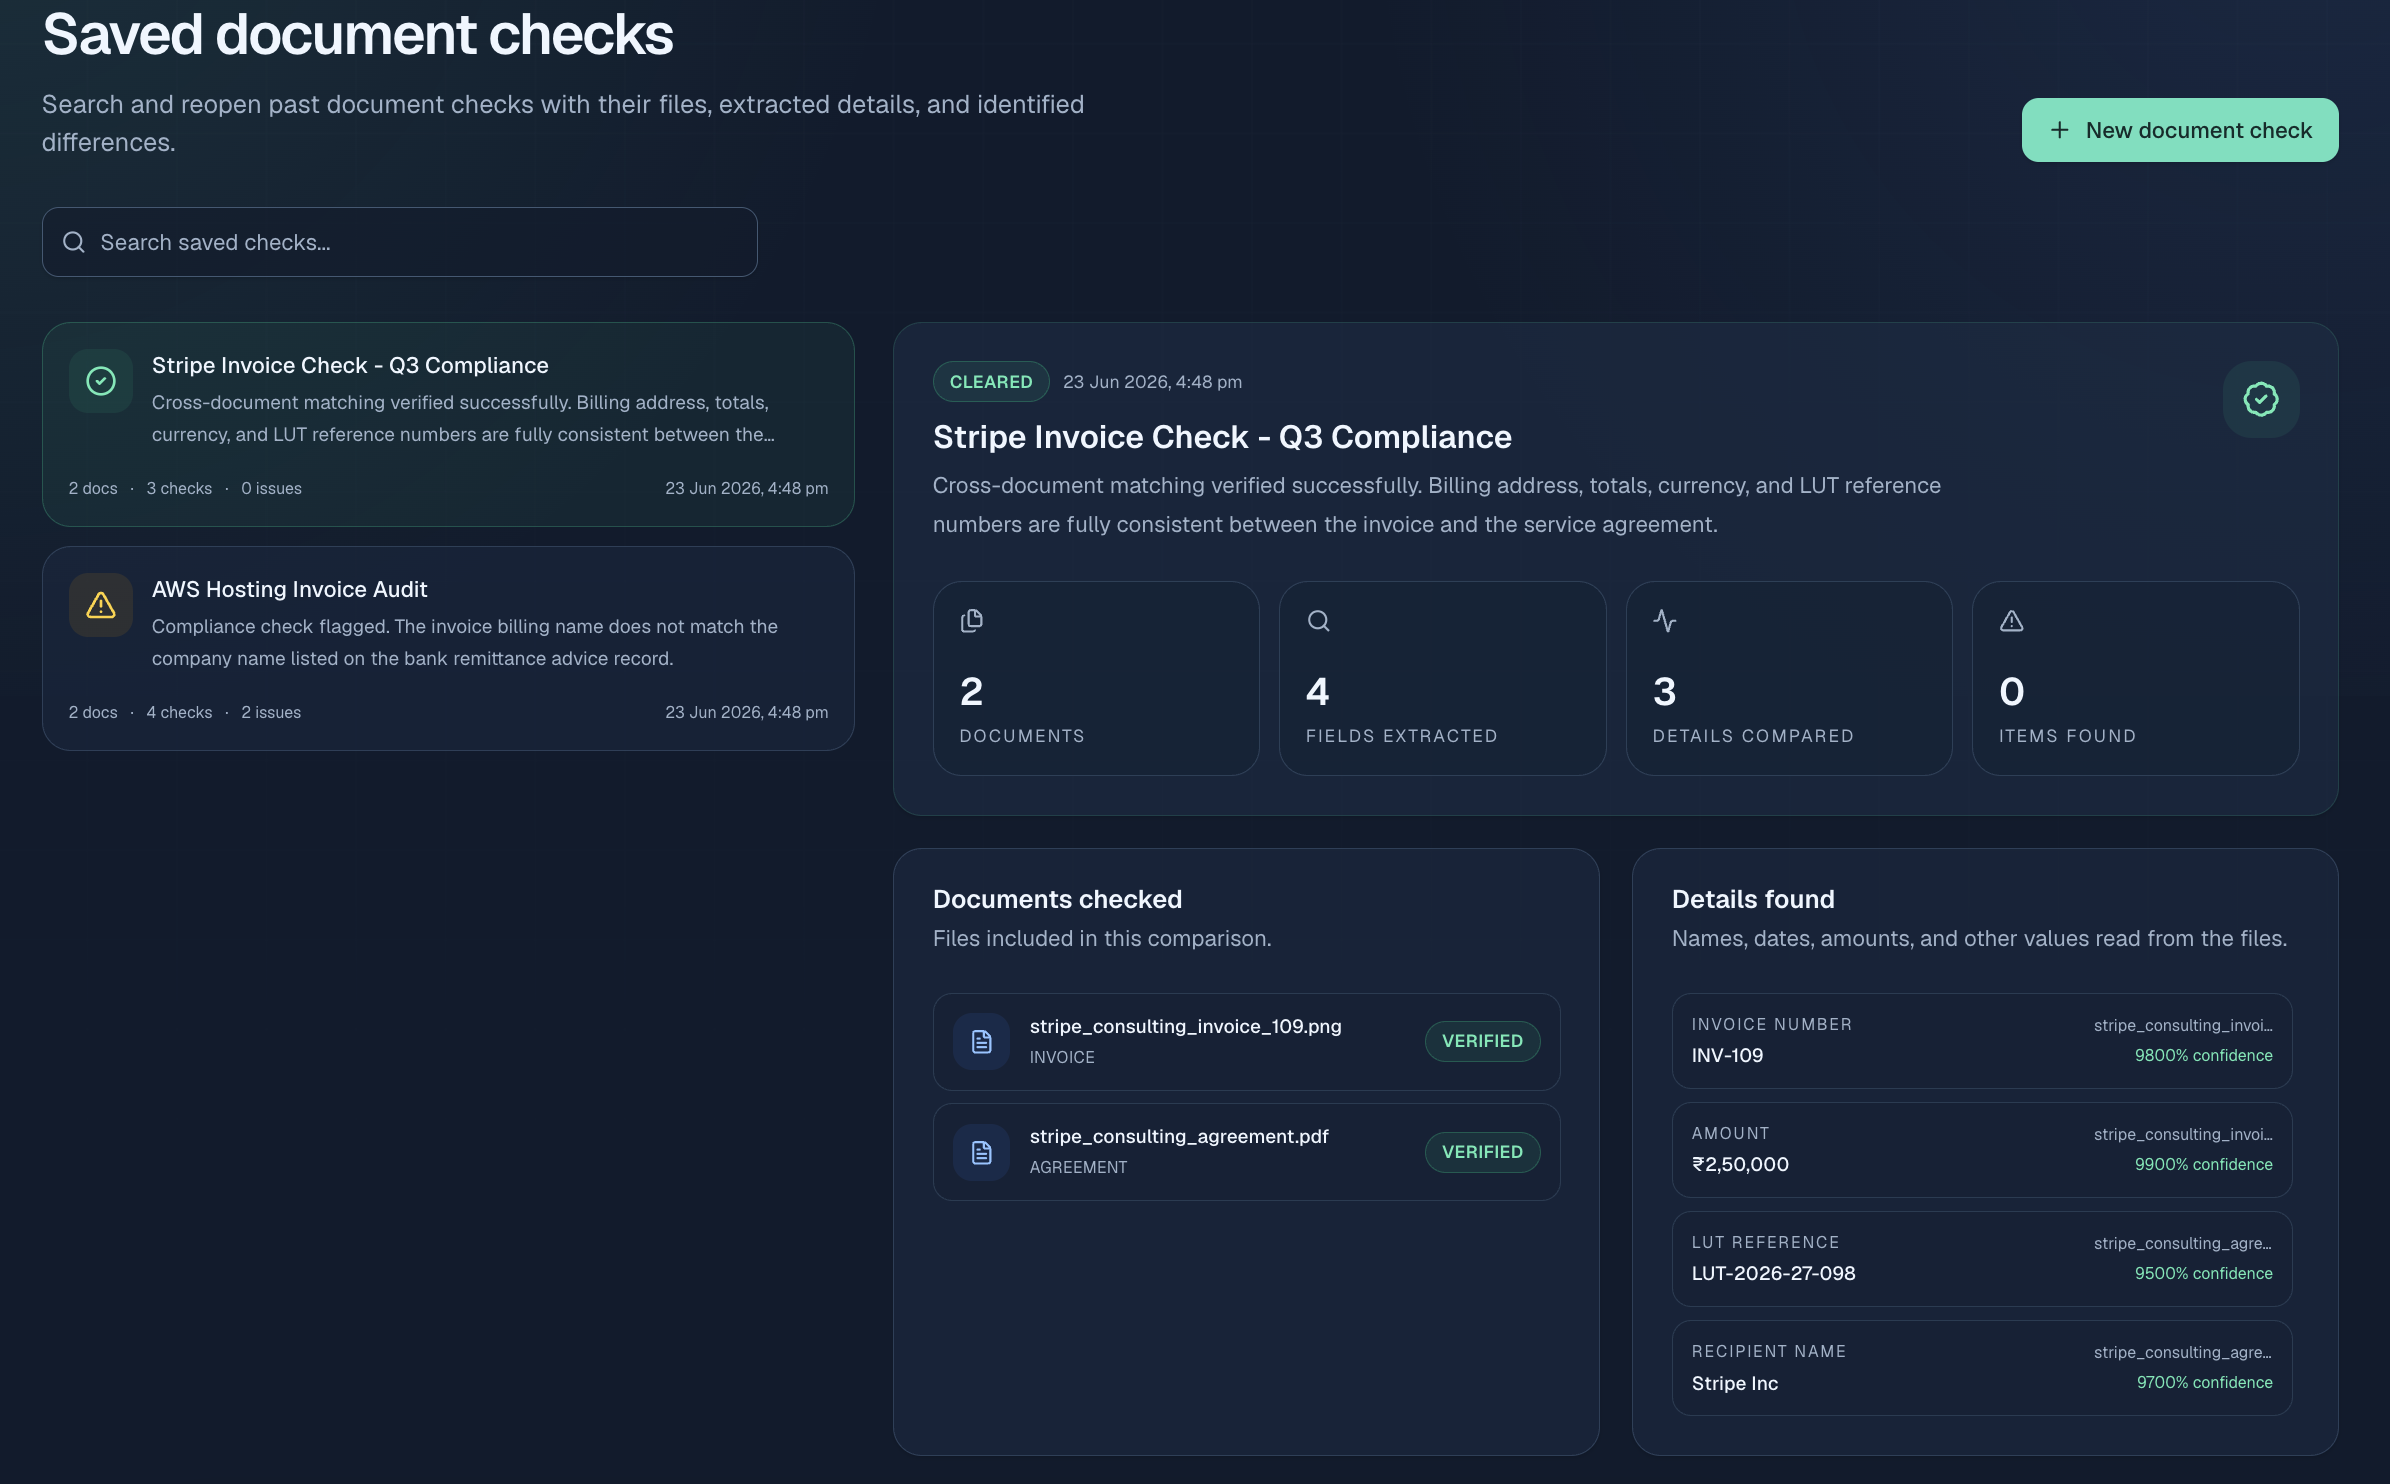Click 9500% confidence label
This screenshot has width=2390, height=1484.
pyautogui.click(x=2203, y=1273)
